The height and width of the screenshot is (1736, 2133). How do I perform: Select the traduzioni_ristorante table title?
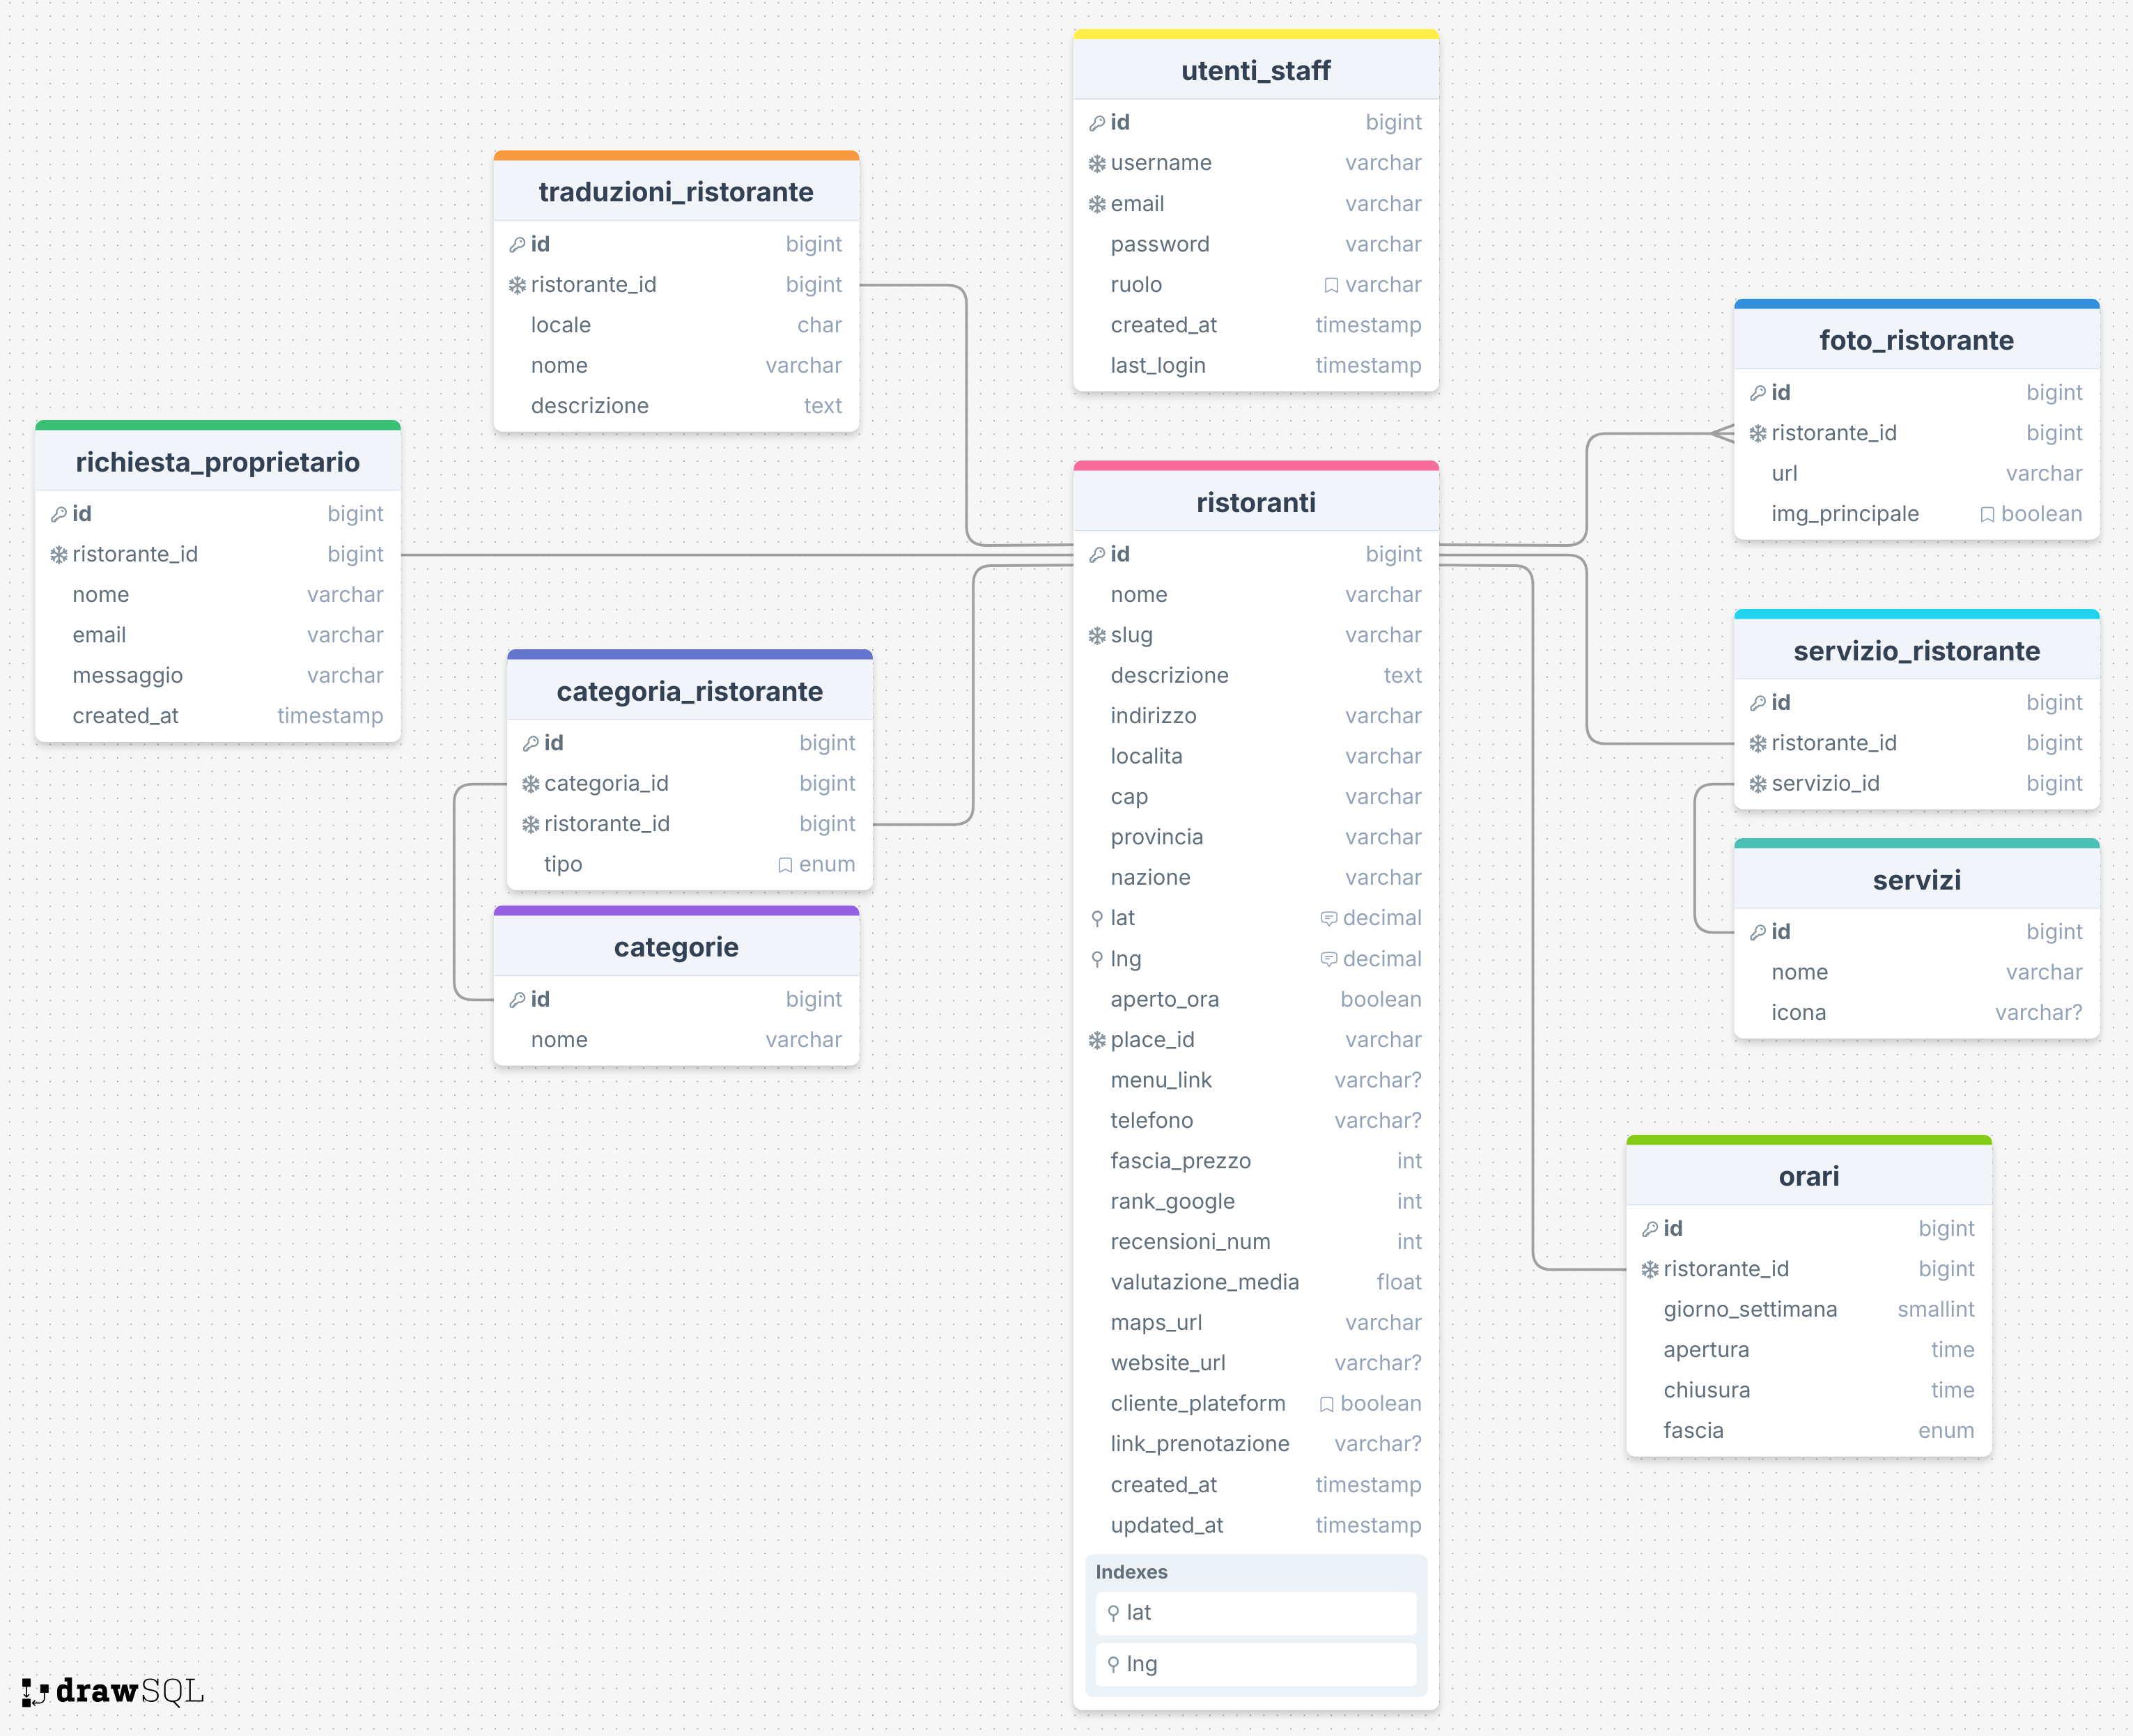point(675,192)
